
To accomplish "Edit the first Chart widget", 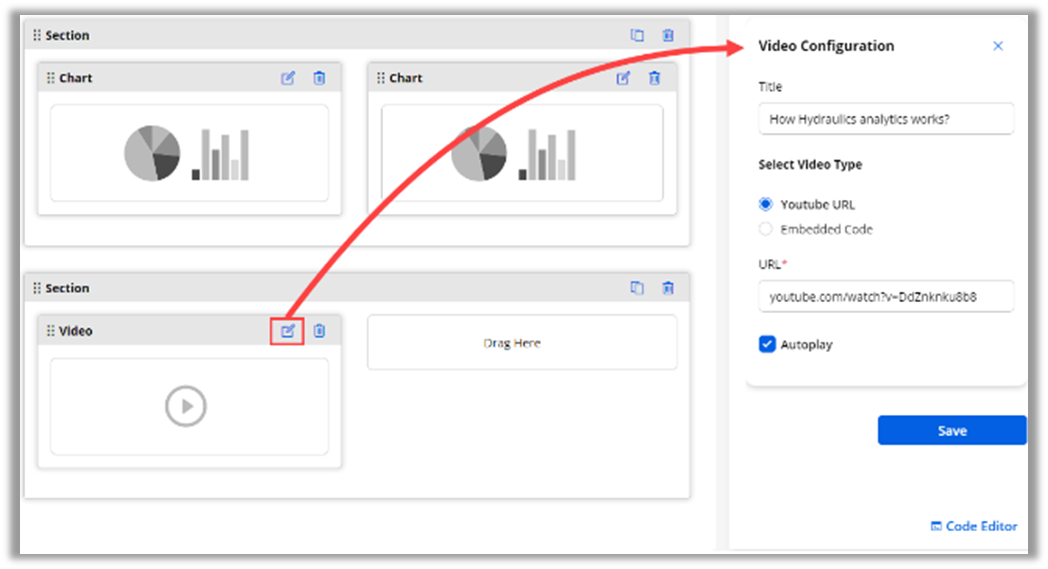I will (x=288, y=78).
